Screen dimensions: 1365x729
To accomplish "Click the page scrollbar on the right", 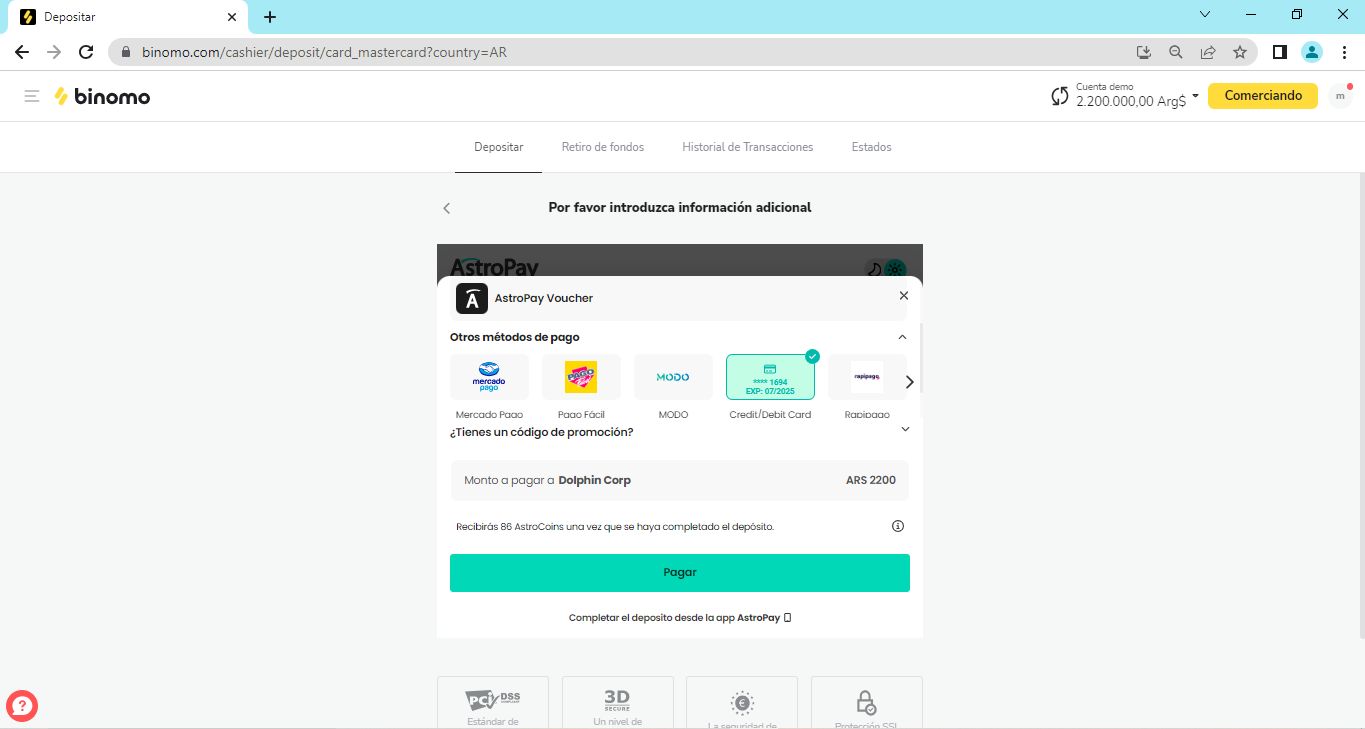I will (x=1360, y=405).
